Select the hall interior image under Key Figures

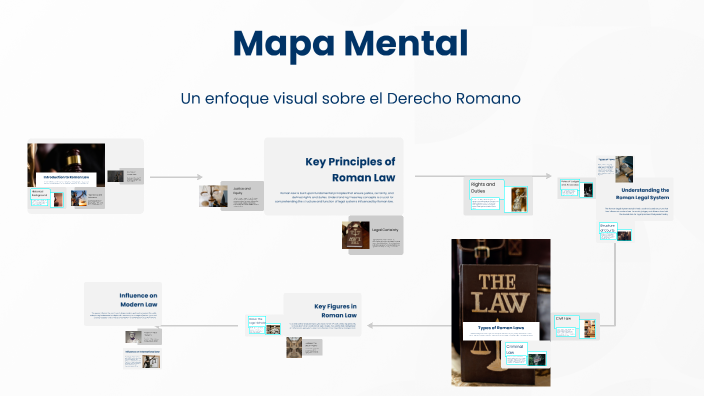click(x=294, y=347)
